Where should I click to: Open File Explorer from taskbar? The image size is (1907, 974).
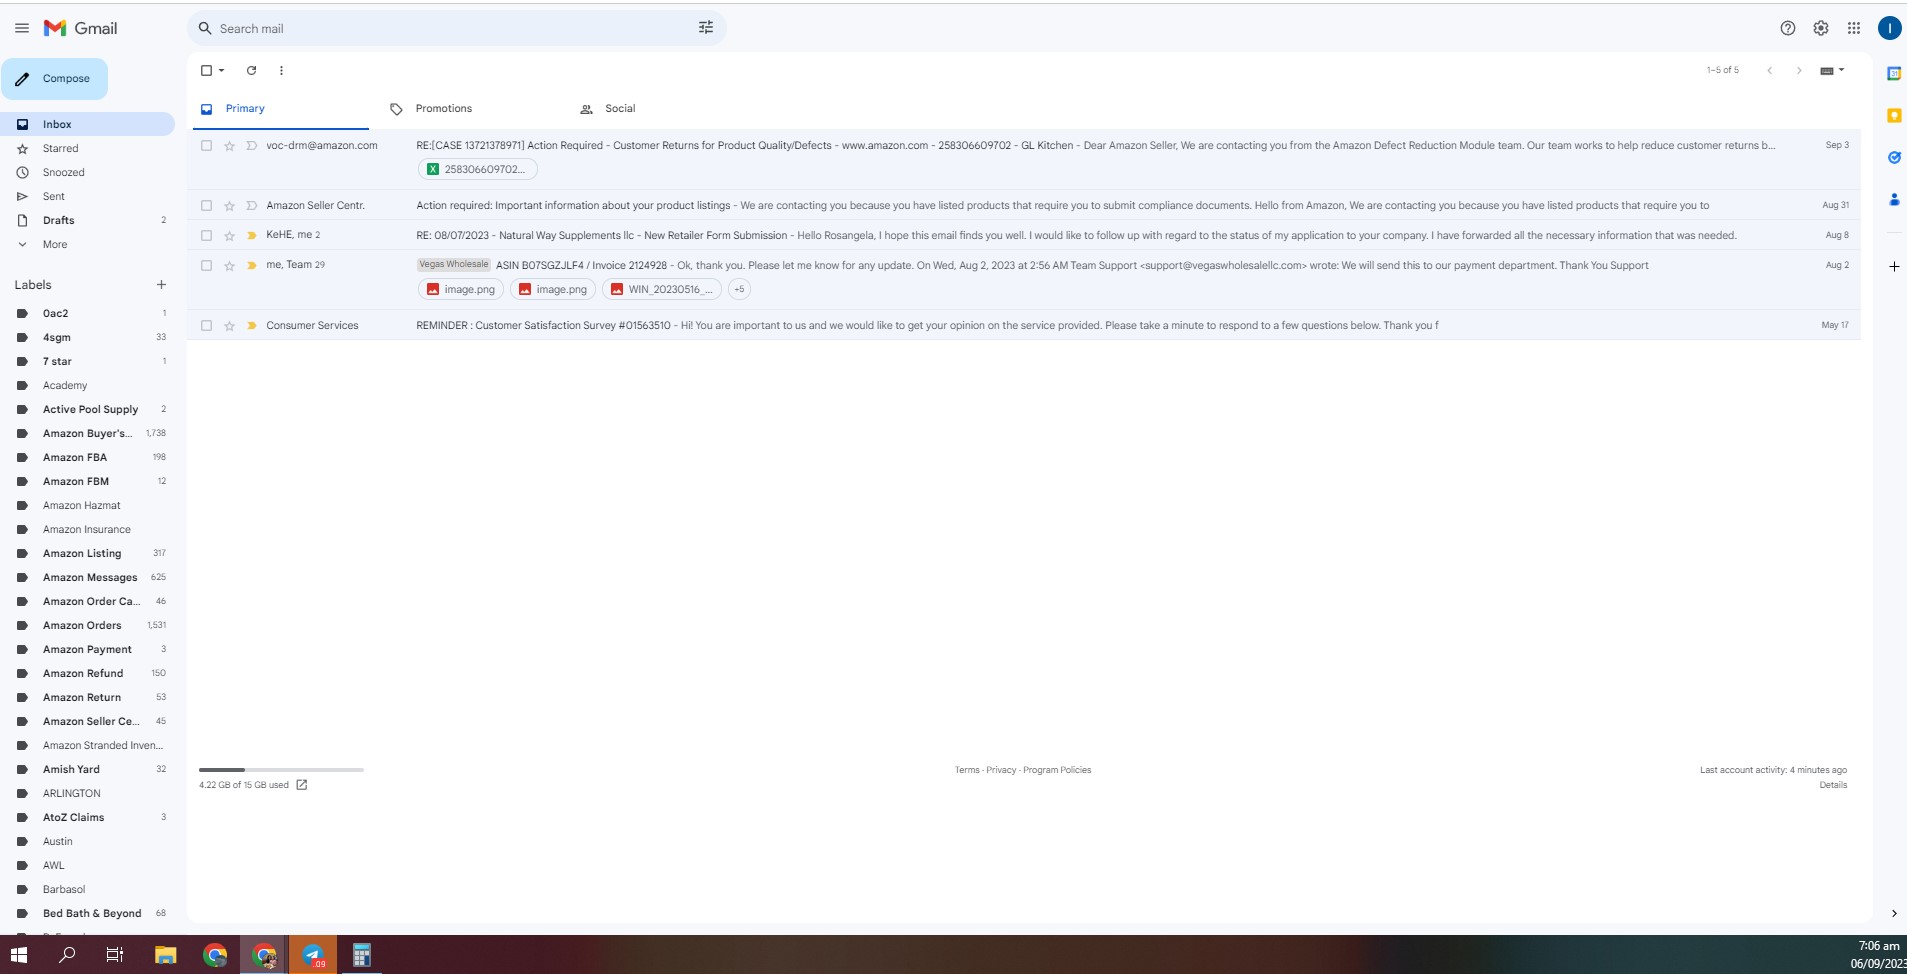(166, 955)
